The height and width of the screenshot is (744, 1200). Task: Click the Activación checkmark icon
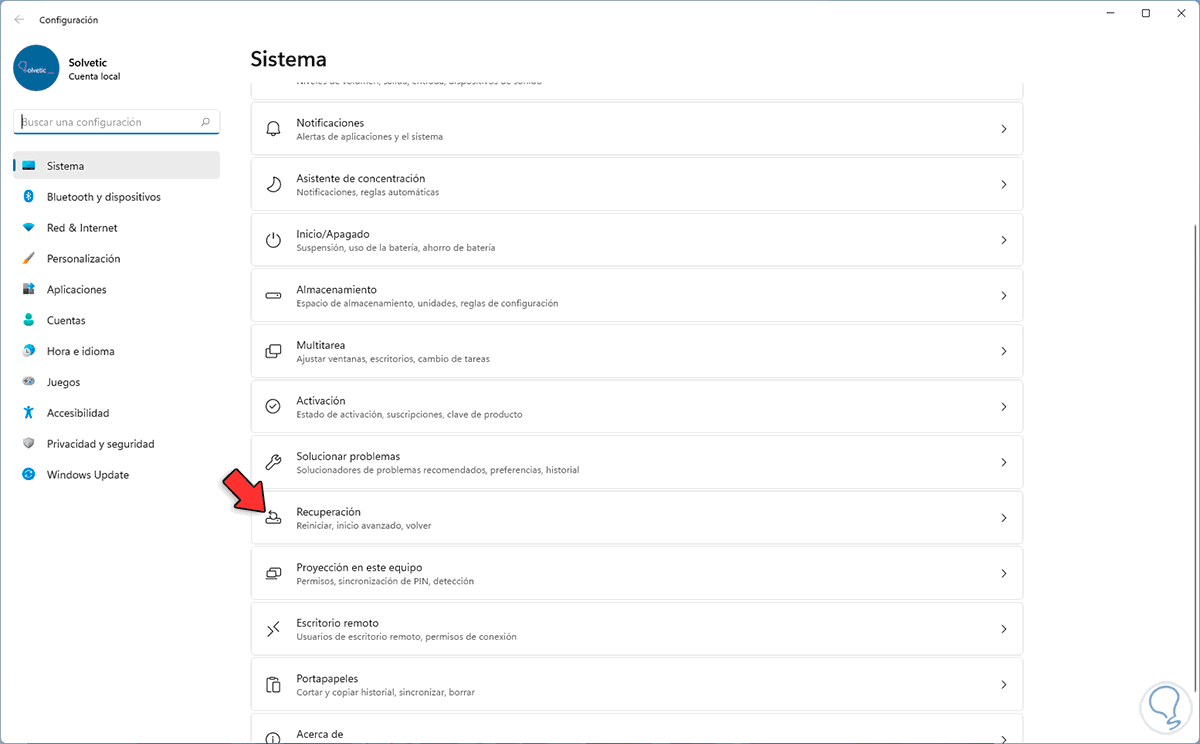point(273,407)
